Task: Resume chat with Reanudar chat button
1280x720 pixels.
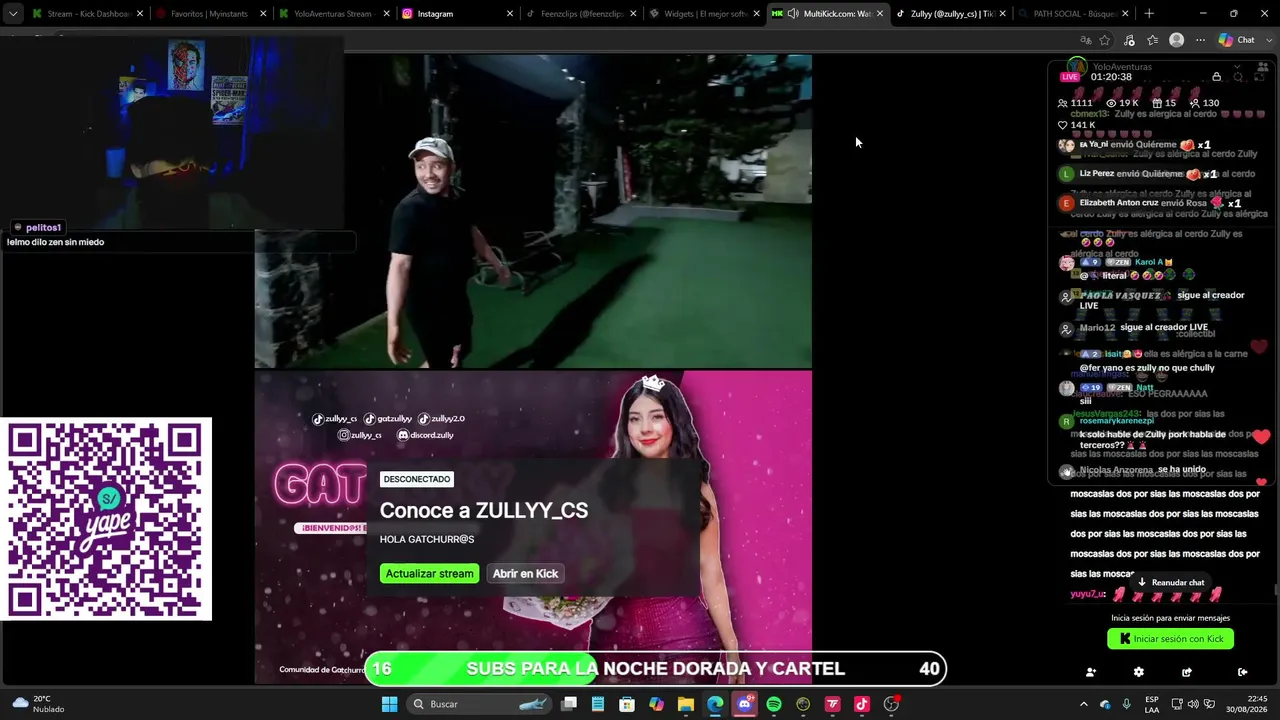Action: coord(1171,582)
